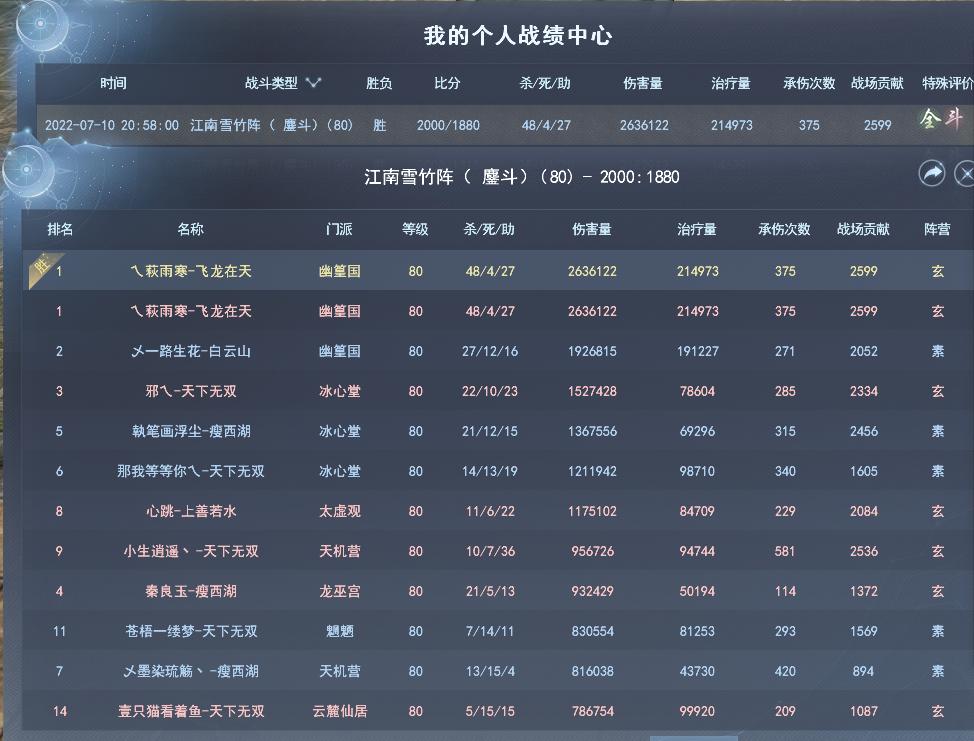Click 天机营 in the 小生逍遥 row
This screenshot has height=741, width=974.
340,551
